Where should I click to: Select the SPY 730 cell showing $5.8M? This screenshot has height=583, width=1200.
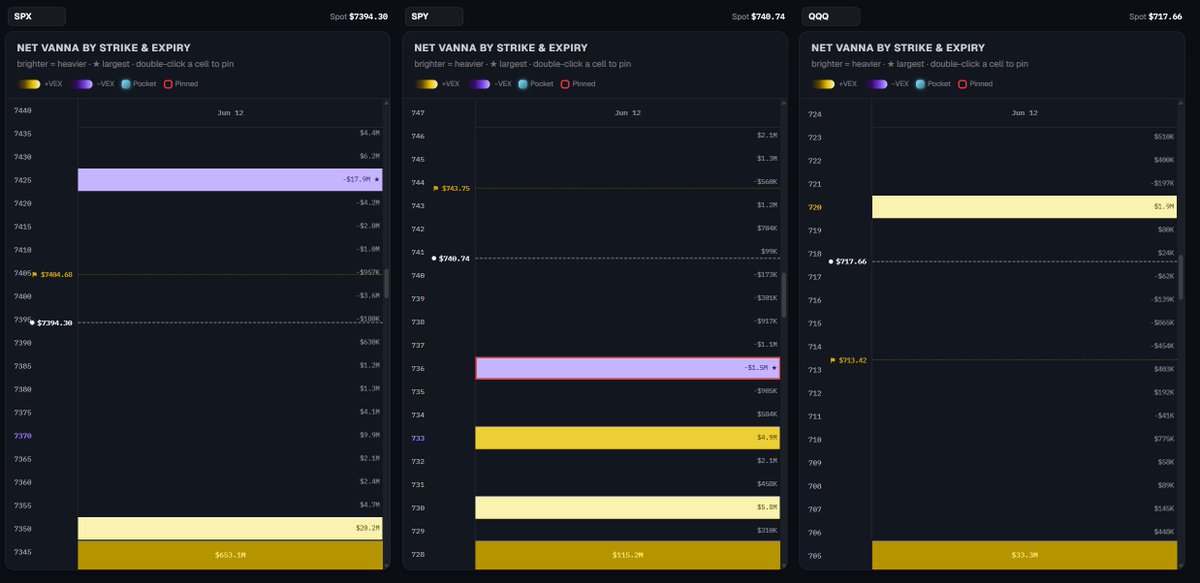(627, 508)
